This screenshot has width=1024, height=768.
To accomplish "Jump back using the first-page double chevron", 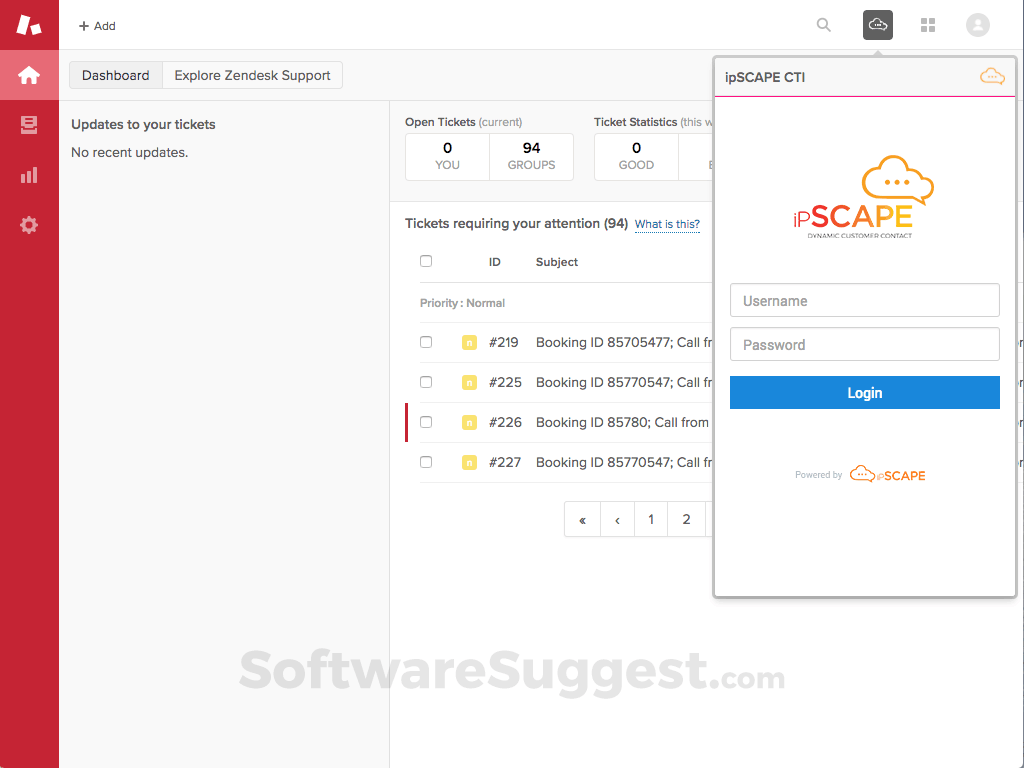I will pyautogui.click(x=582, y=519).
